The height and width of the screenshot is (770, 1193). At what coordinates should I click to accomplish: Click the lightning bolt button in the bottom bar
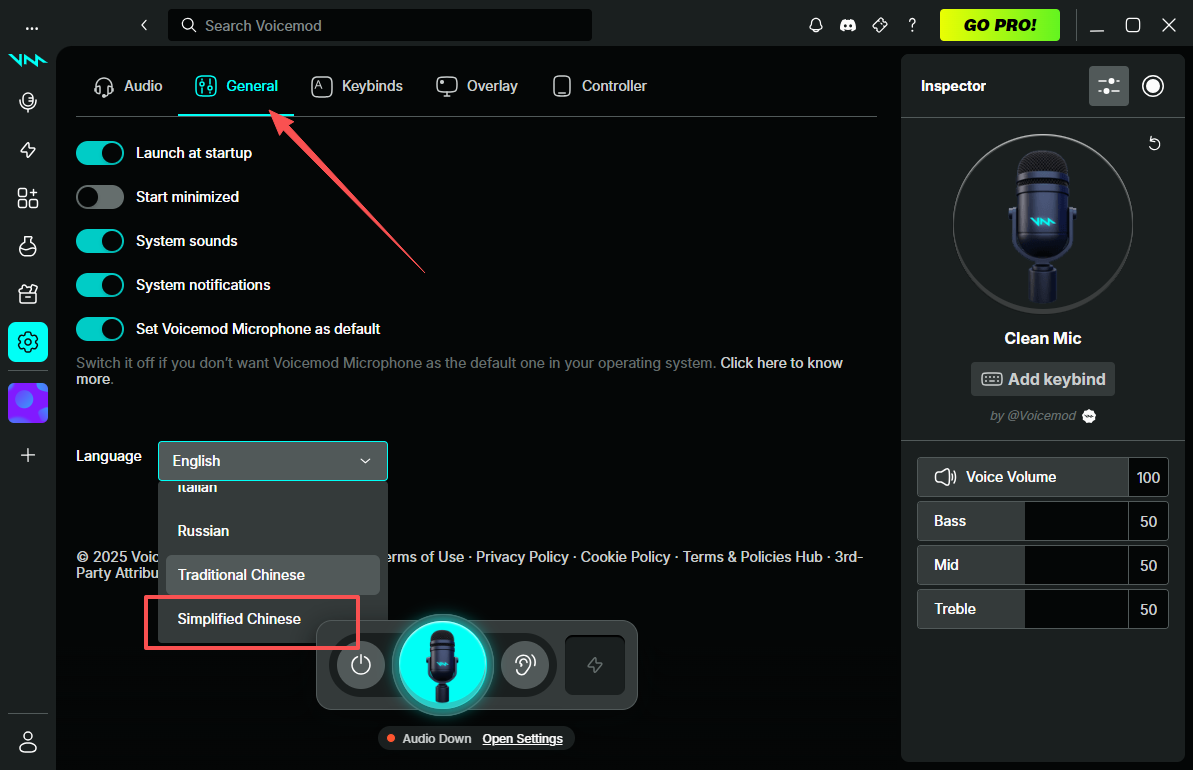pos(595,665)
